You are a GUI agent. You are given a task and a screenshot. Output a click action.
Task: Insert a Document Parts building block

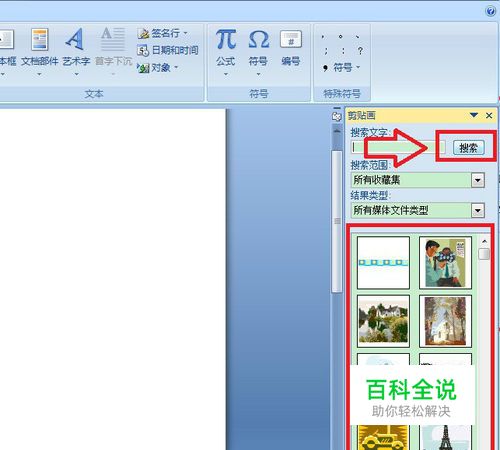coord(40,48)
